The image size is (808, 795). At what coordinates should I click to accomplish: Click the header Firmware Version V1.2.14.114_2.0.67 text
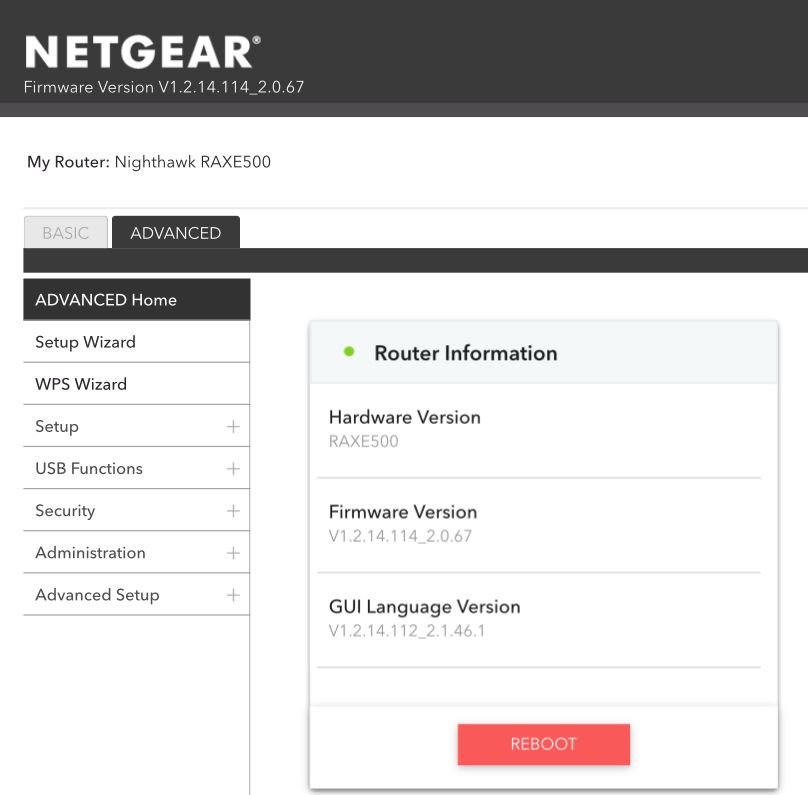coord(164,87)
